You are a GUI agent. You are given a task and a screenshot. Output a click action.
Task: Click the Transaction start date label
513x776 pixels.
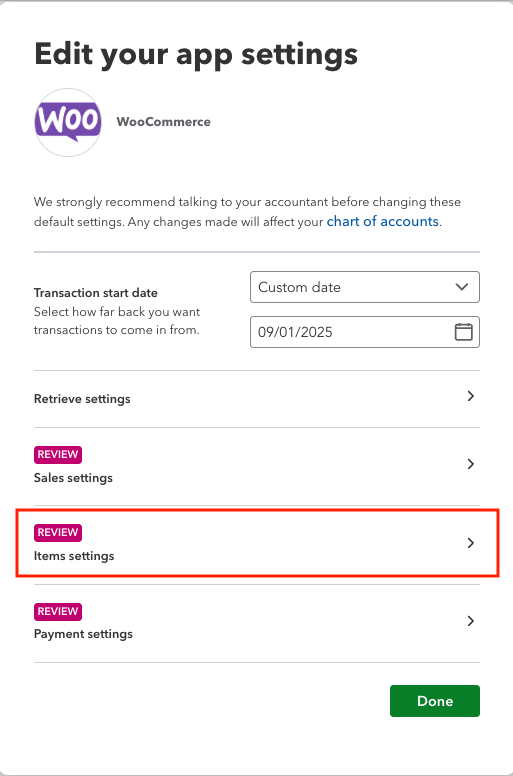95,293
